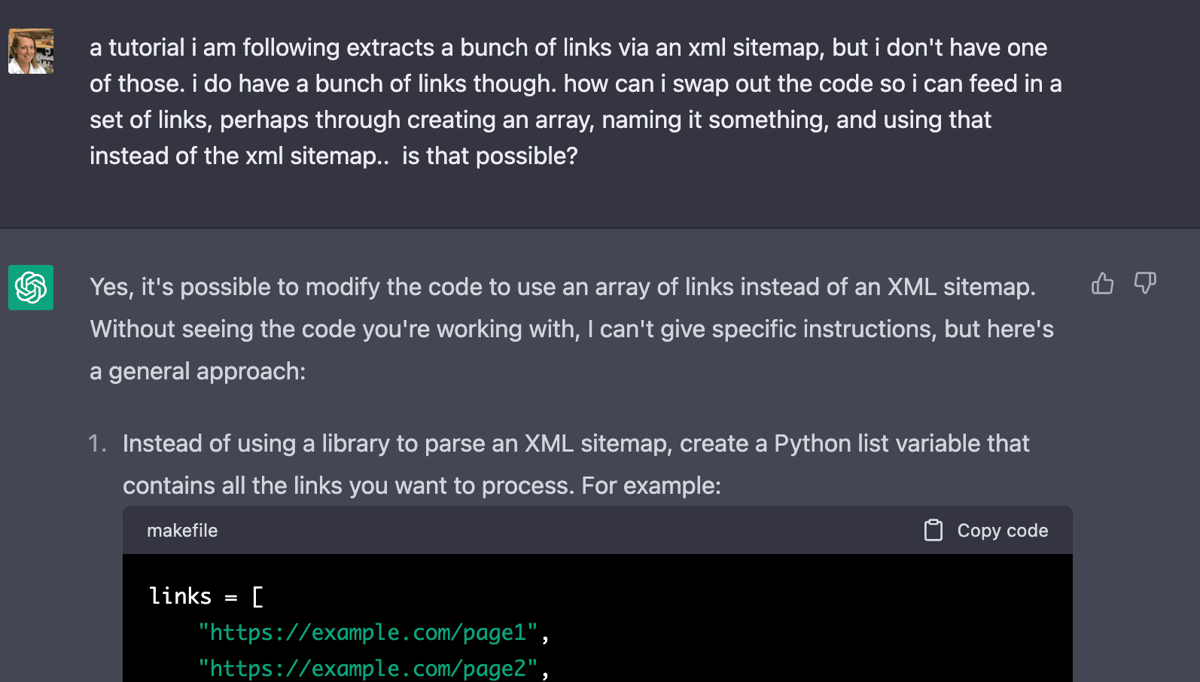The image size is (1200, 682).
Task: Click the code line 'links = ['
Action: tap(206, 596)
